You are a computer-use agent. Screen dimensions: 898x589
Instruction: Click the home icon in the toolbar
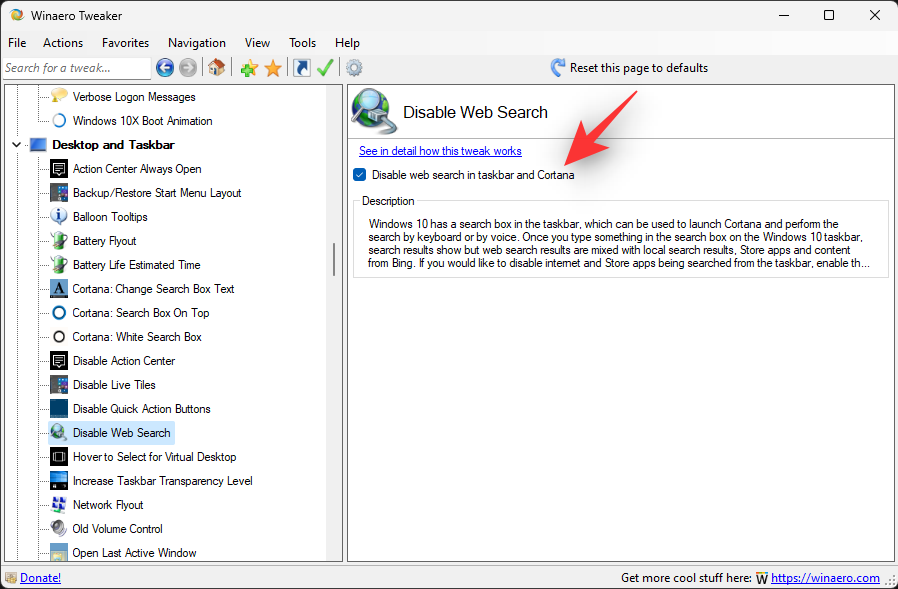coord(216,67)
